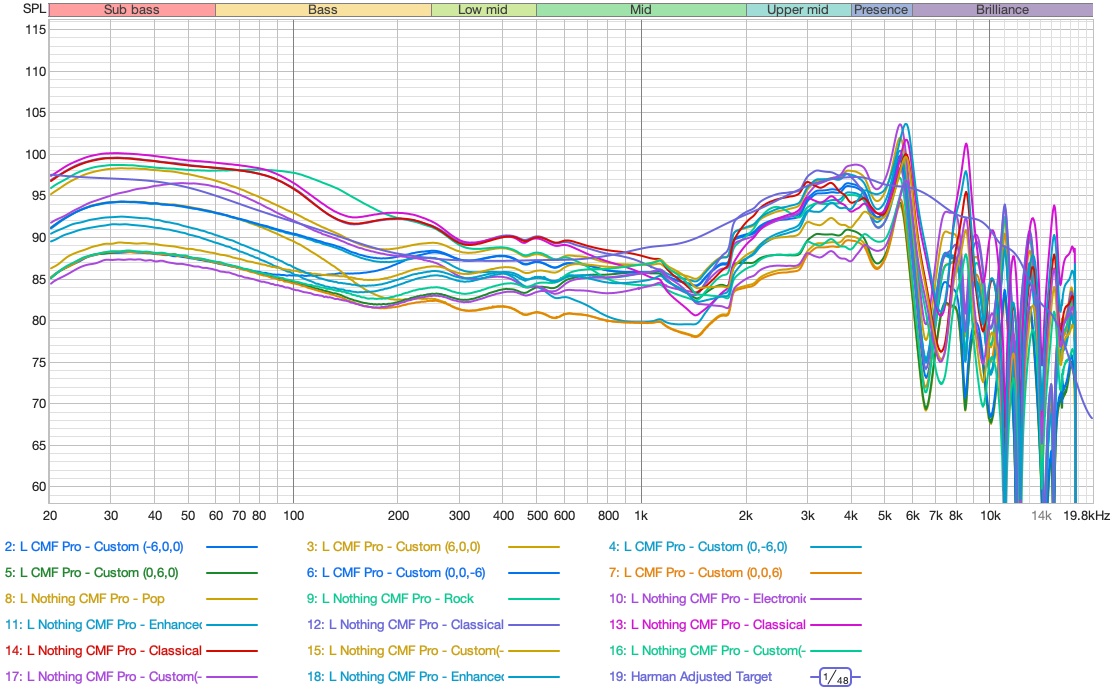Select legend entry 9: L Nothing CMF Pro - Rock
Screen dimensions: 1117x691
390,599
